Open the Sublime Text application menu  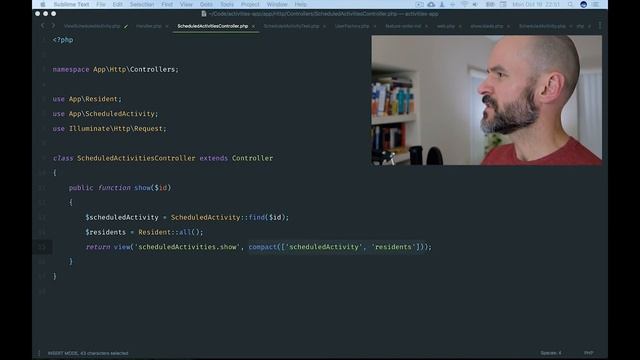tap(71, 4)
